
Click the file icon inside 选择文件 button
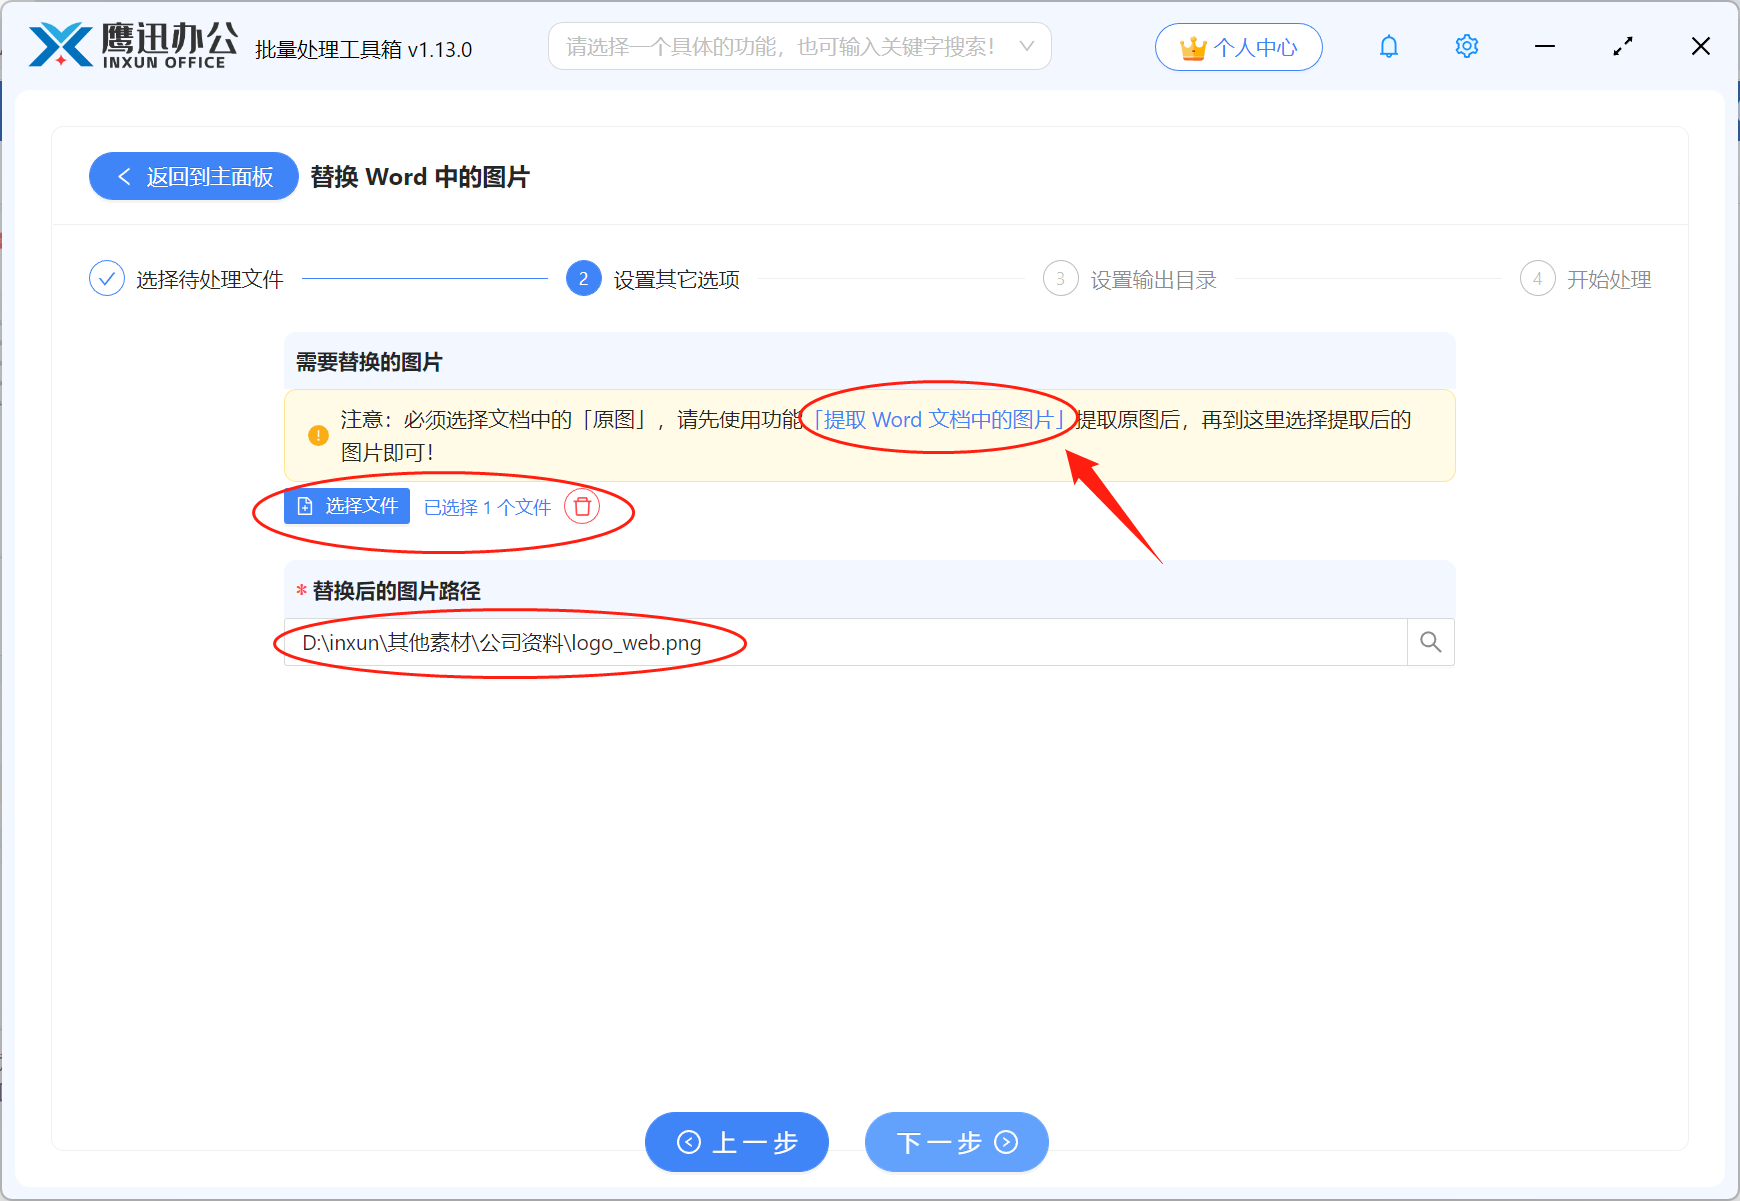(305, 507)
